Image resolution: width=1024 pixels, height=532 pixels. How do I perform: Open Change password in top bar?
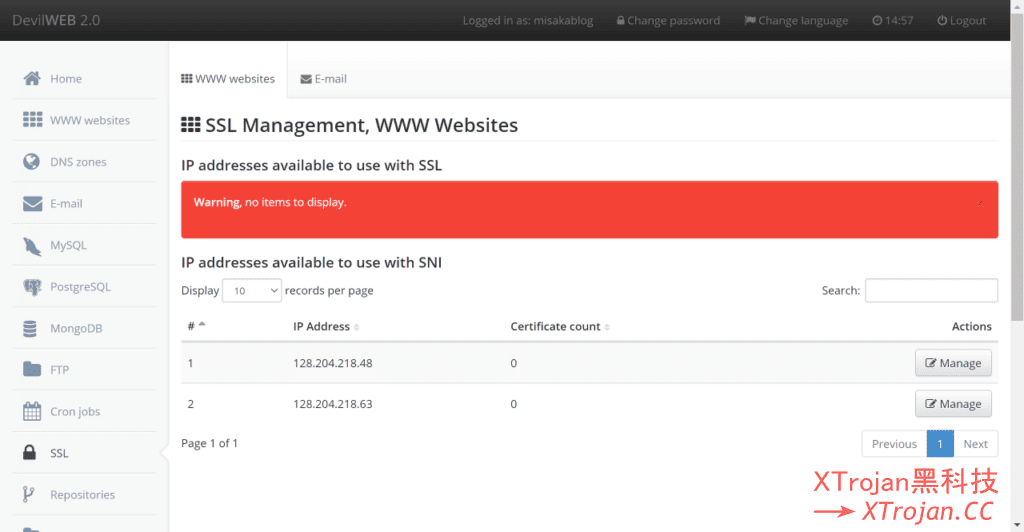click(x=667, y=21)
